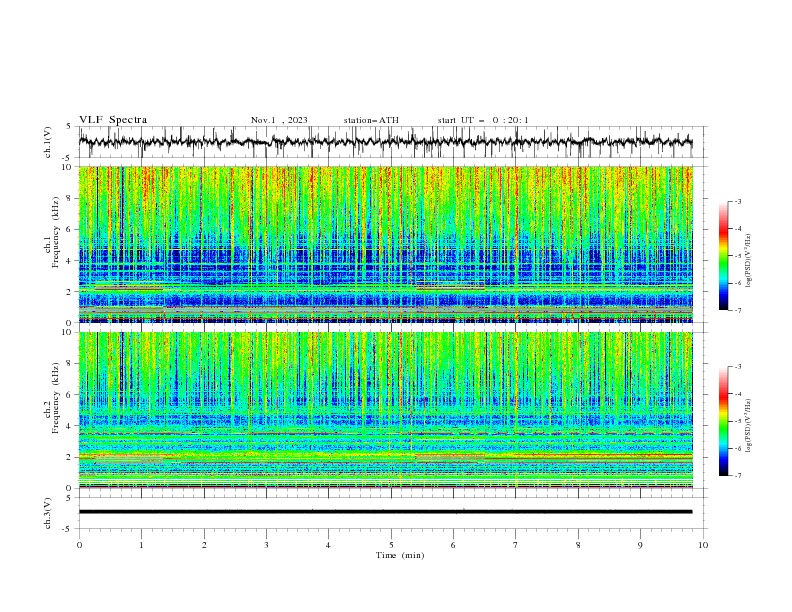Click the upper colorbar 'log(PSD)(V²/Hz)' label
The height and width of the screenshot is (612, 792).
[749, 261]
